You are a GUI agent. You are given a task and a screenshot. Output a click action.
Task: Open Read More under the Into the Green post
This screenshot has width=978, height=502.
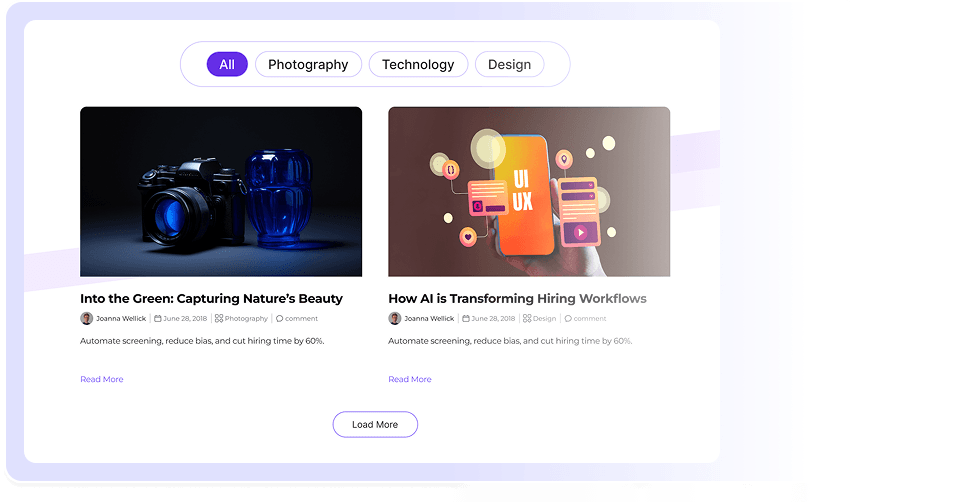coord(102,379)
